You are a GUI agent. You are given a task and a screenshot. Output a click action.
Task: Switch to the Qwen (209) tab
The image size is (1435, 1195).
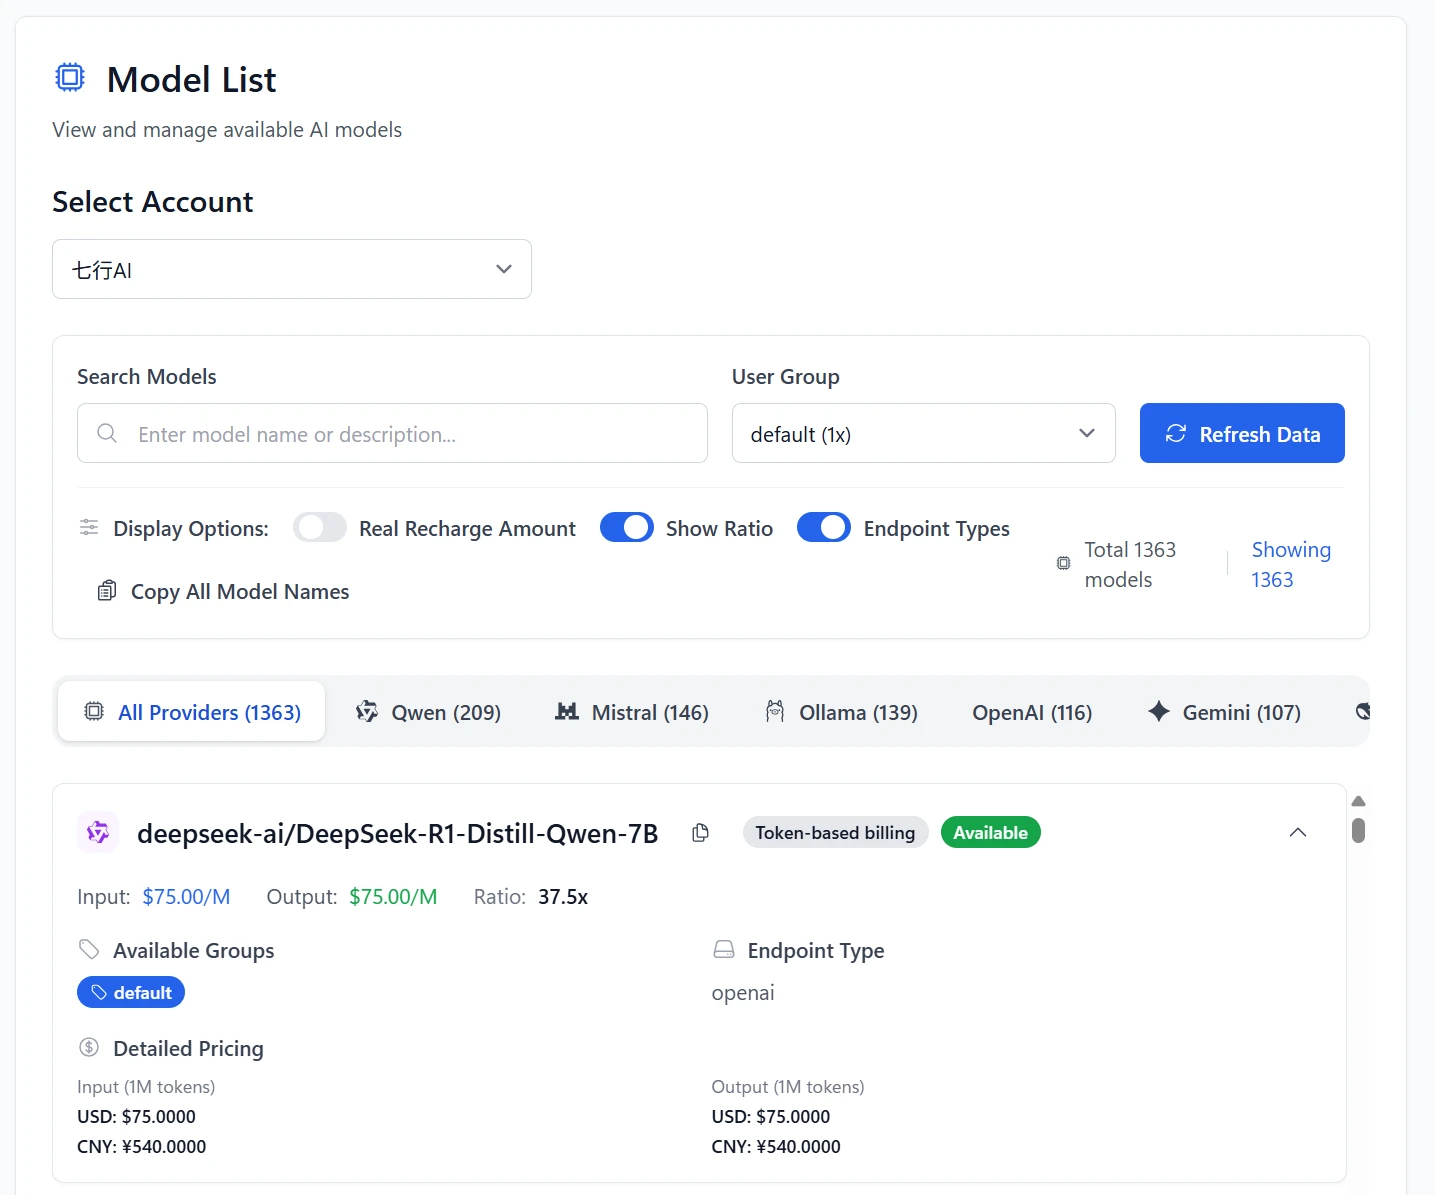point(429,711)
